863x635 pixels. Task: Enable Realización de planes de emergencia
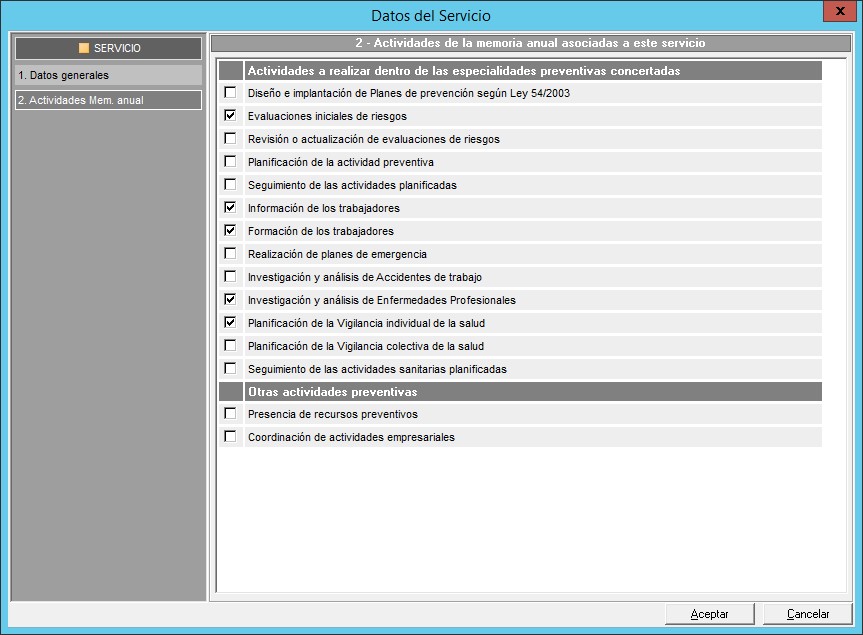pyautogui.click(x=231, y=254)
